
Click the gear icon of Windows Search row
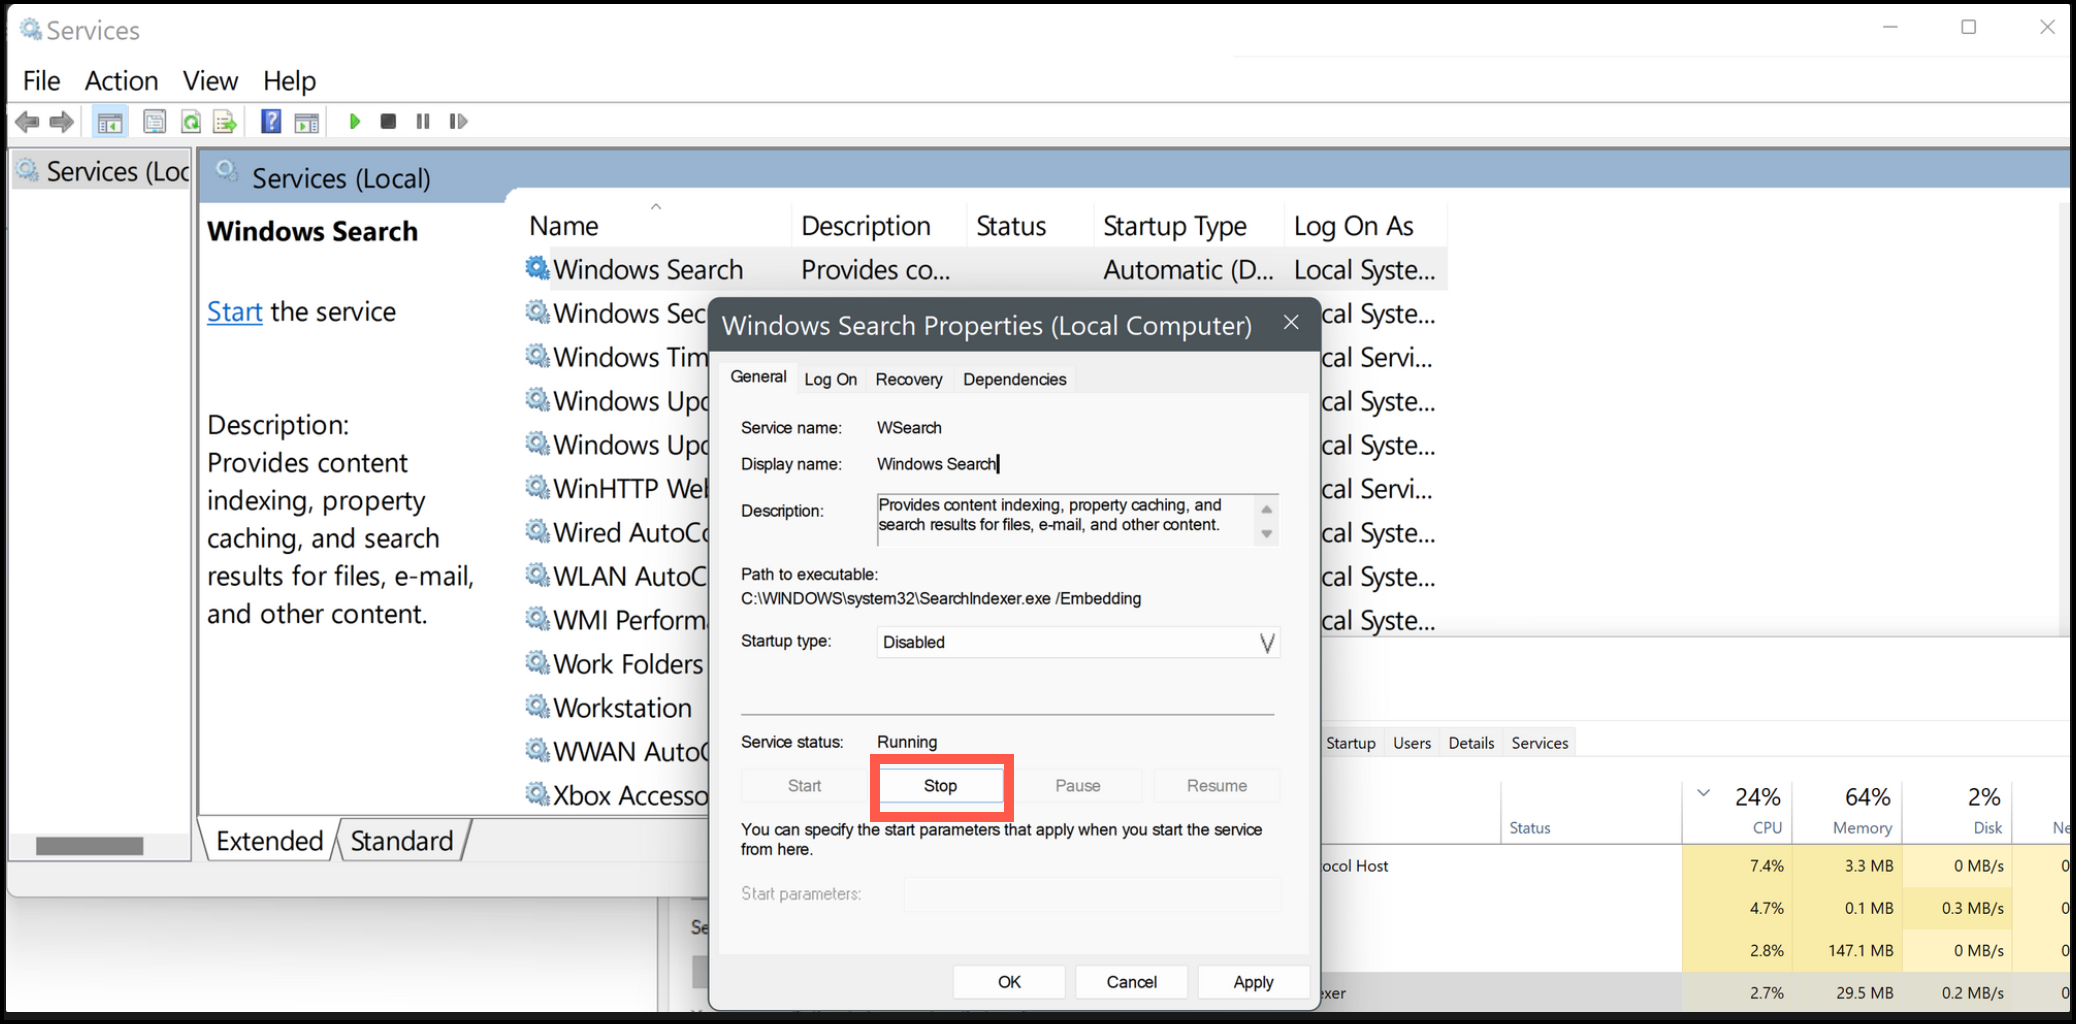(x=538, y=268)
